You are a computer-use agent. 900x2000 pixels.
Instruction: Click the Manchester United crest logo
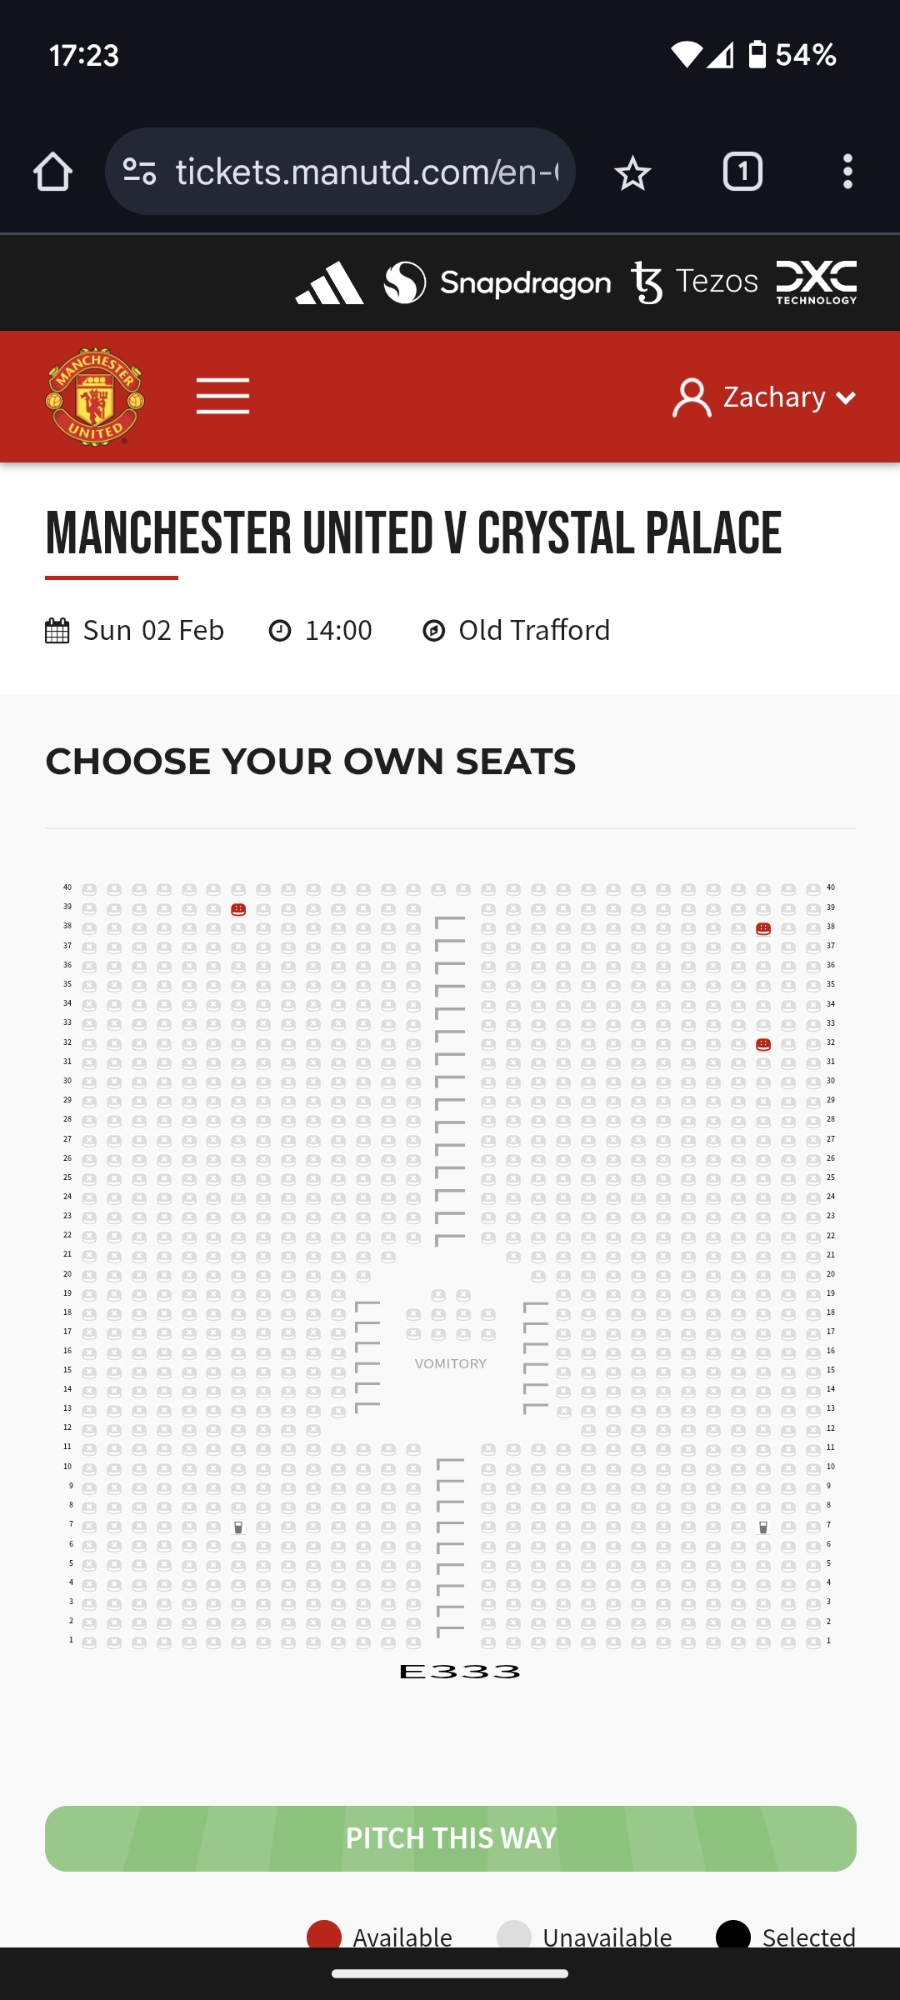95,397
